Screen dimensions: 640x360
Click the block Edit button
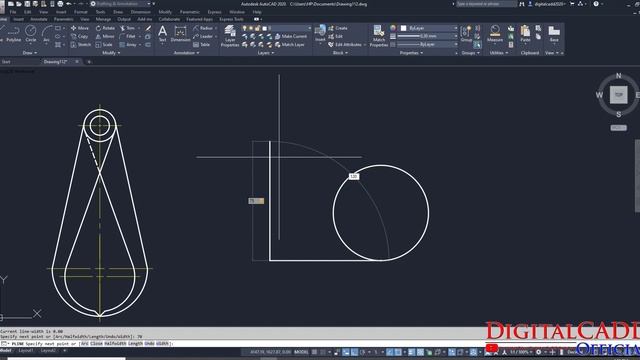336,36
